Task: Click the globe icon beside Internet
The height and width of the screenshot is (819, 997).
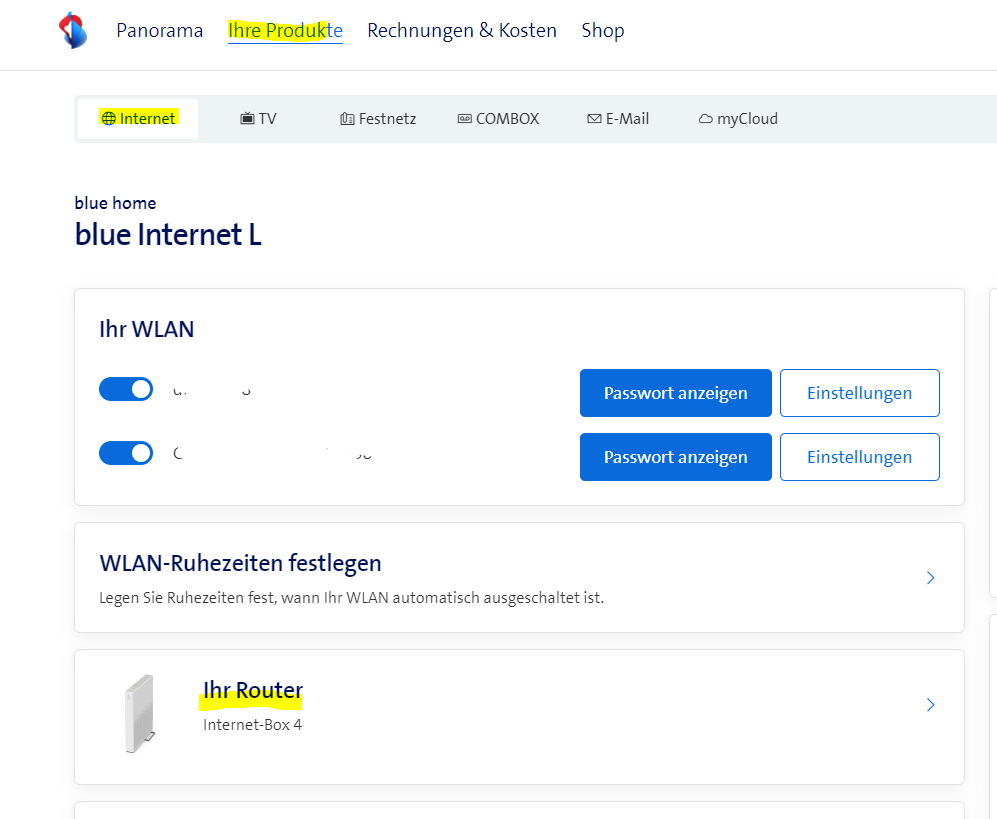Action: click(108, 119)
